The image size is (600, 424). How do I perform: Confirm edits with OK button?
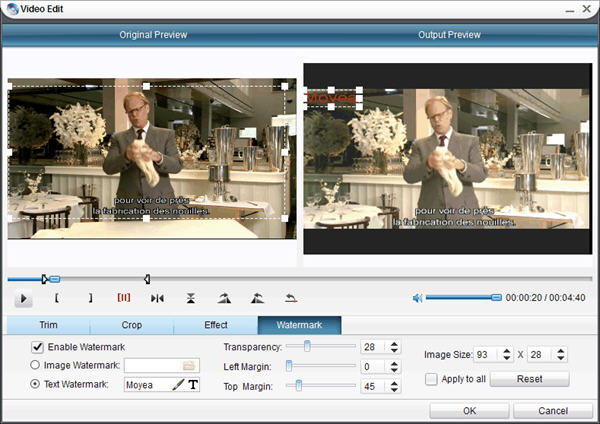(469, 411)
